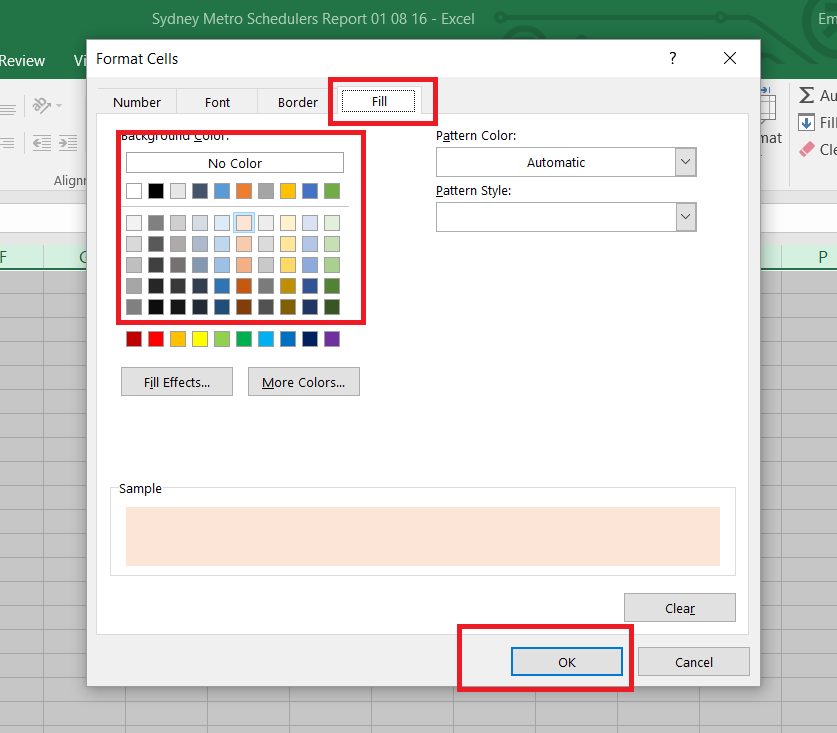Click the orientation icon in ribbon
The image size is (837, 733).
pyautogui.click(x=42, y=105)
